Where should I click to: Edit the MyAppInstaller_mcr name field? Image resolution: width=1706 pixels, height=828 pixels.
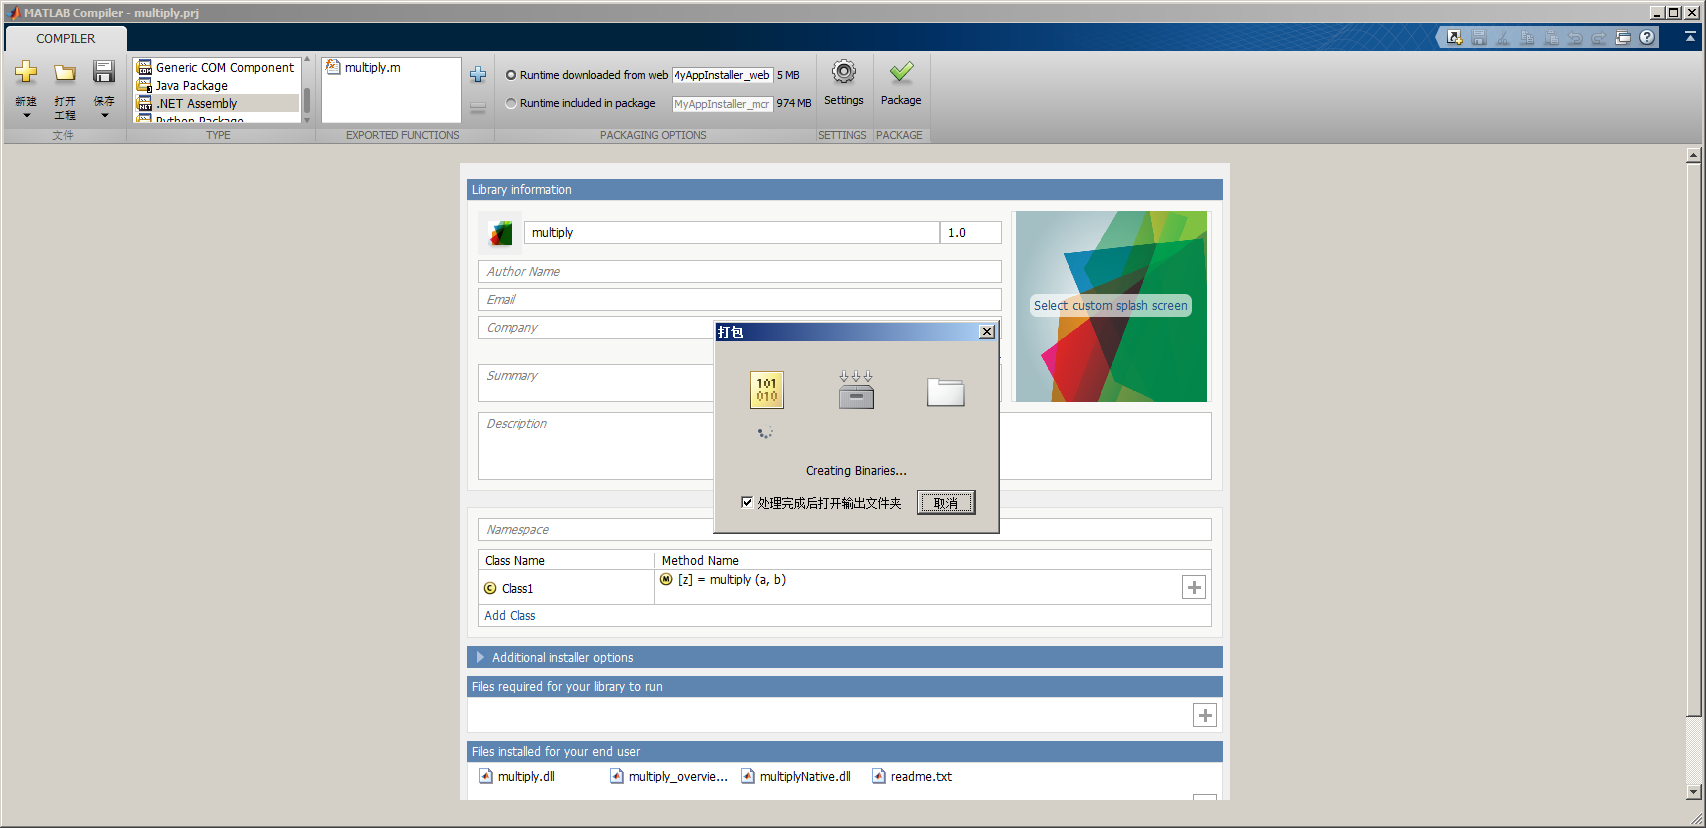[722, 103]
